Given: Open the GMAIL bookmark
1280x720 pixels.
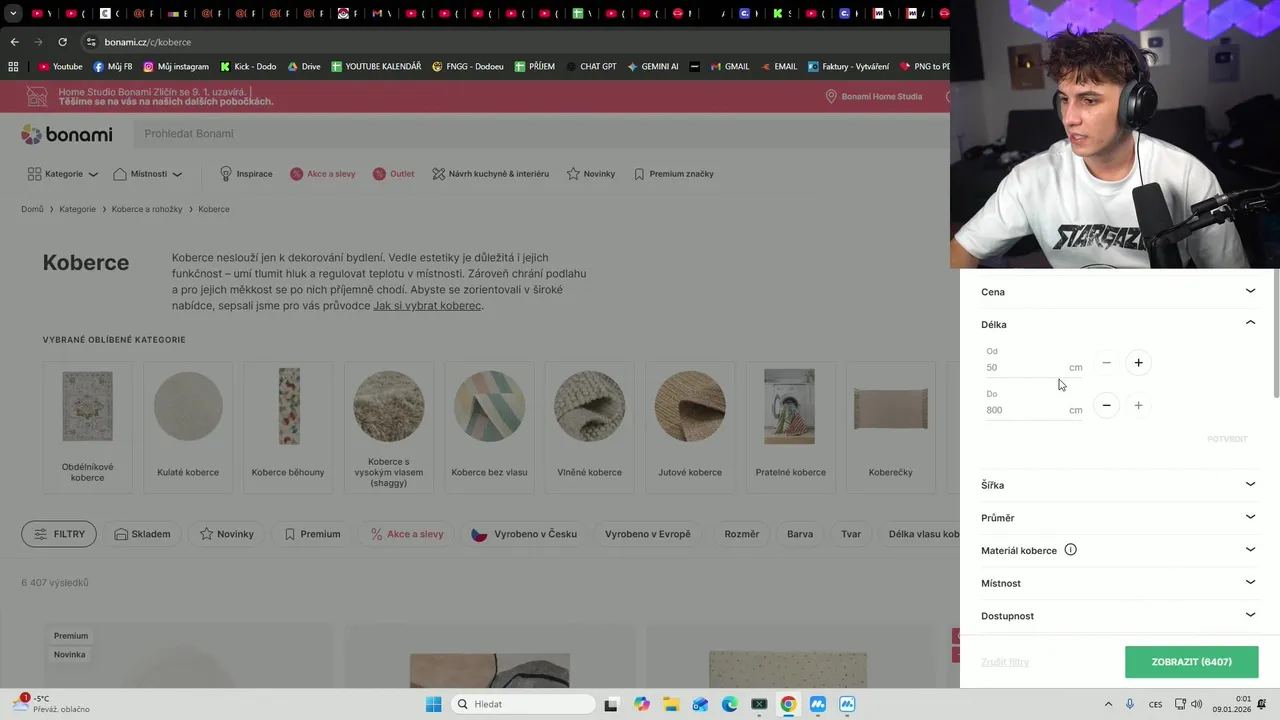Looking at the screenshot, I should (729, 67).
